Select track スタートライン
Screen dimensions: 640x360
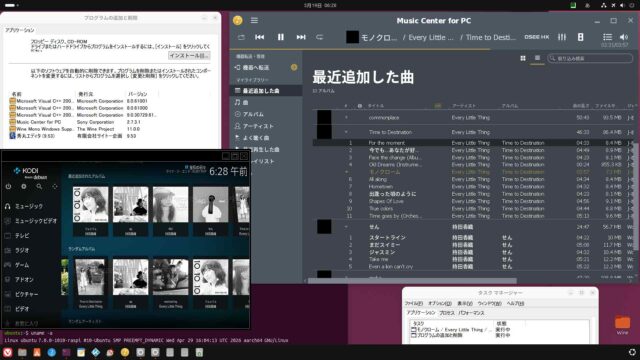pos(473,238)
